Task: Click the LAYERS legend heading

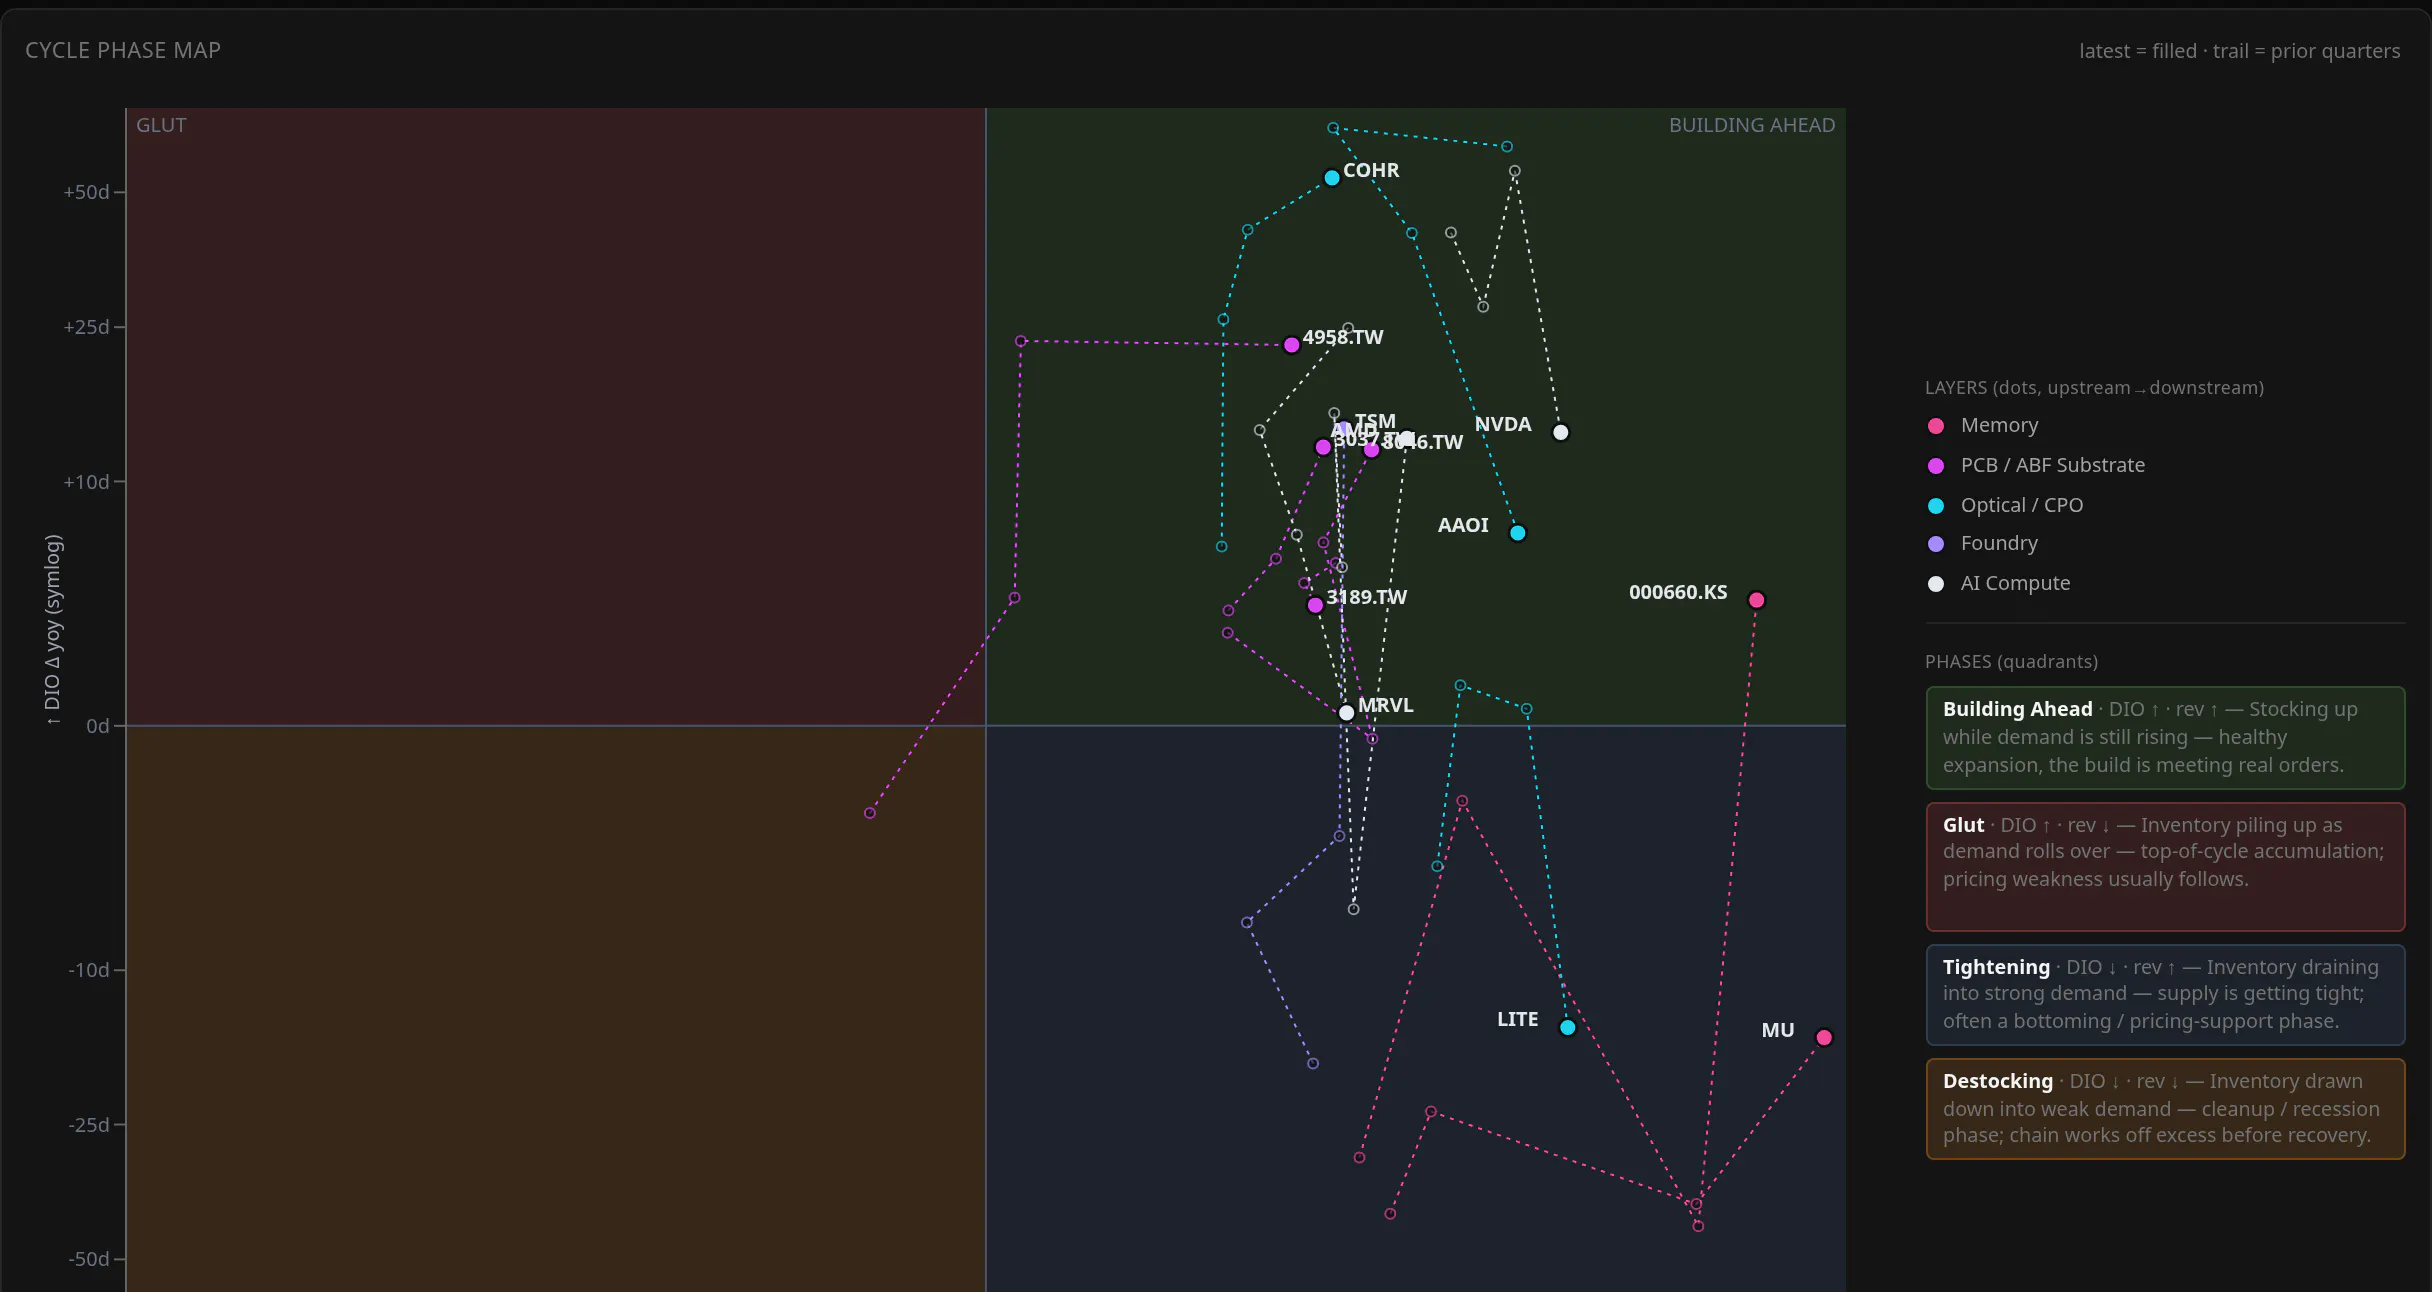Action: click(x=2094, y=388)
